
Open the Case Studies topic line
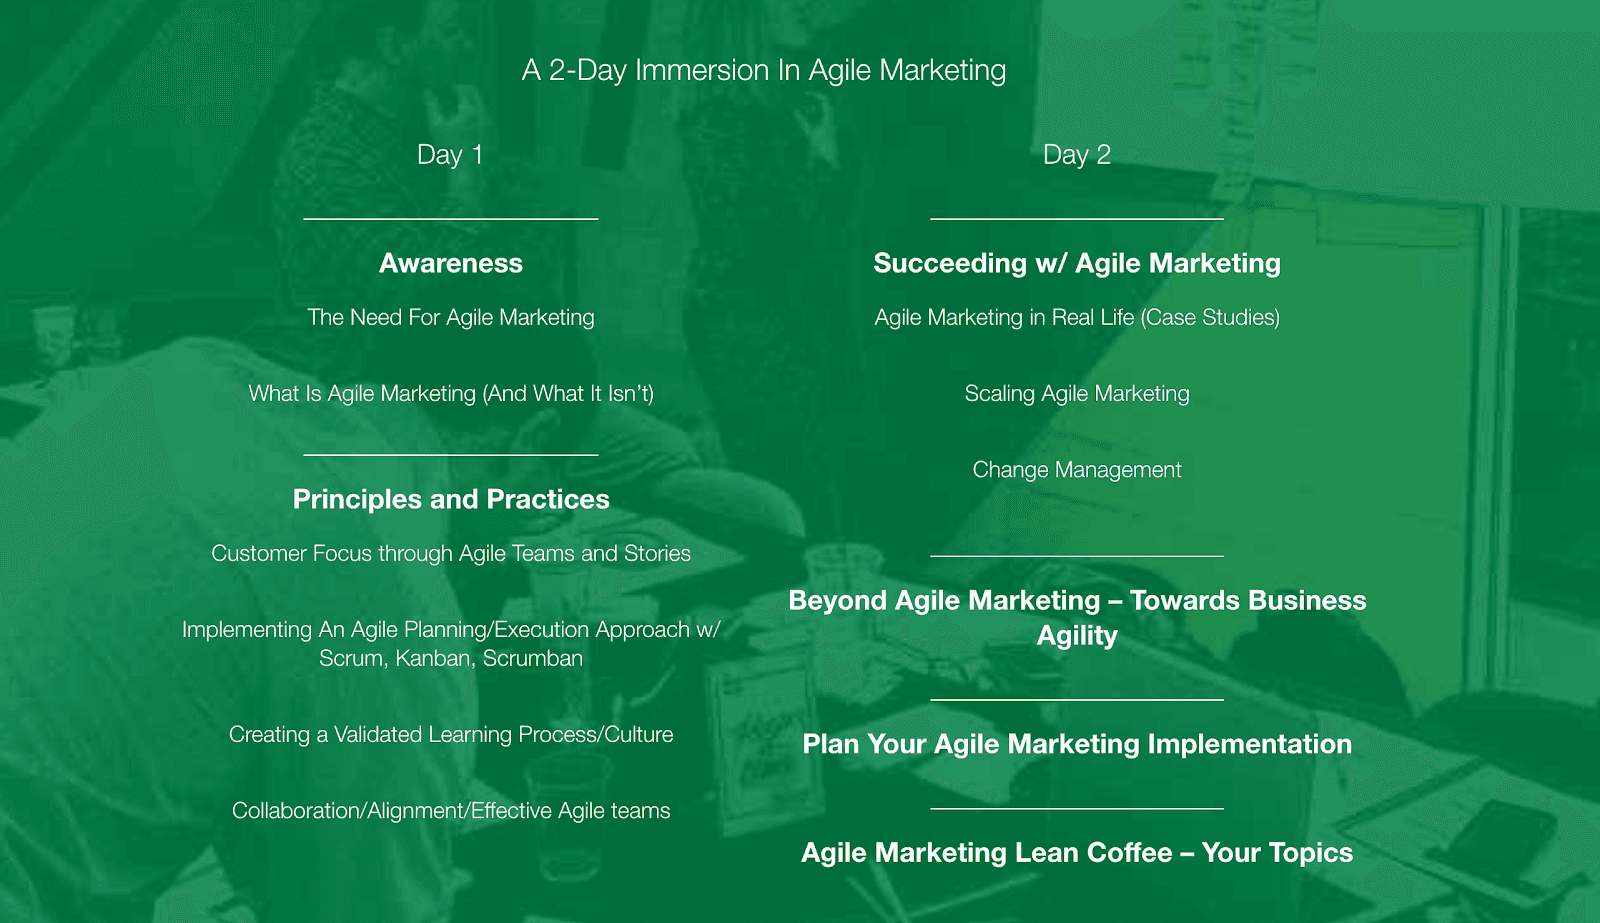coord(1076,317)
